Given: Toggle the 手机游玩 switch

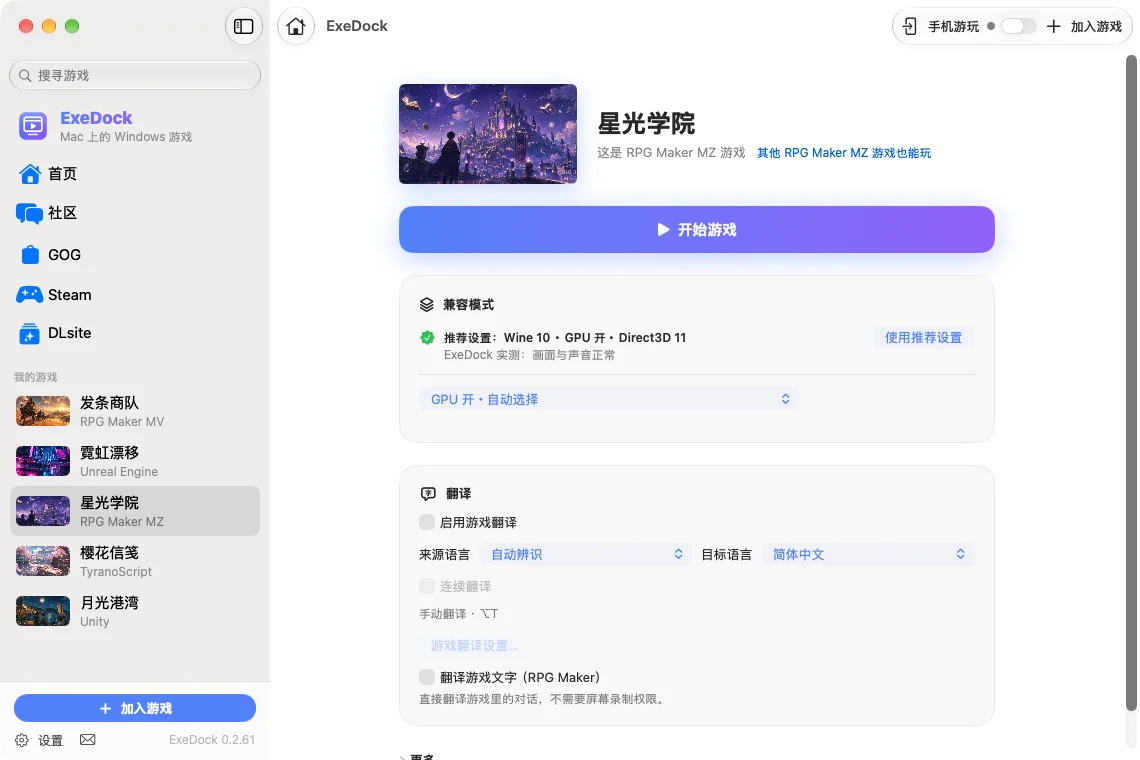Looking at the screenshot, I should pyautogui.click(x=1018, y=26).
